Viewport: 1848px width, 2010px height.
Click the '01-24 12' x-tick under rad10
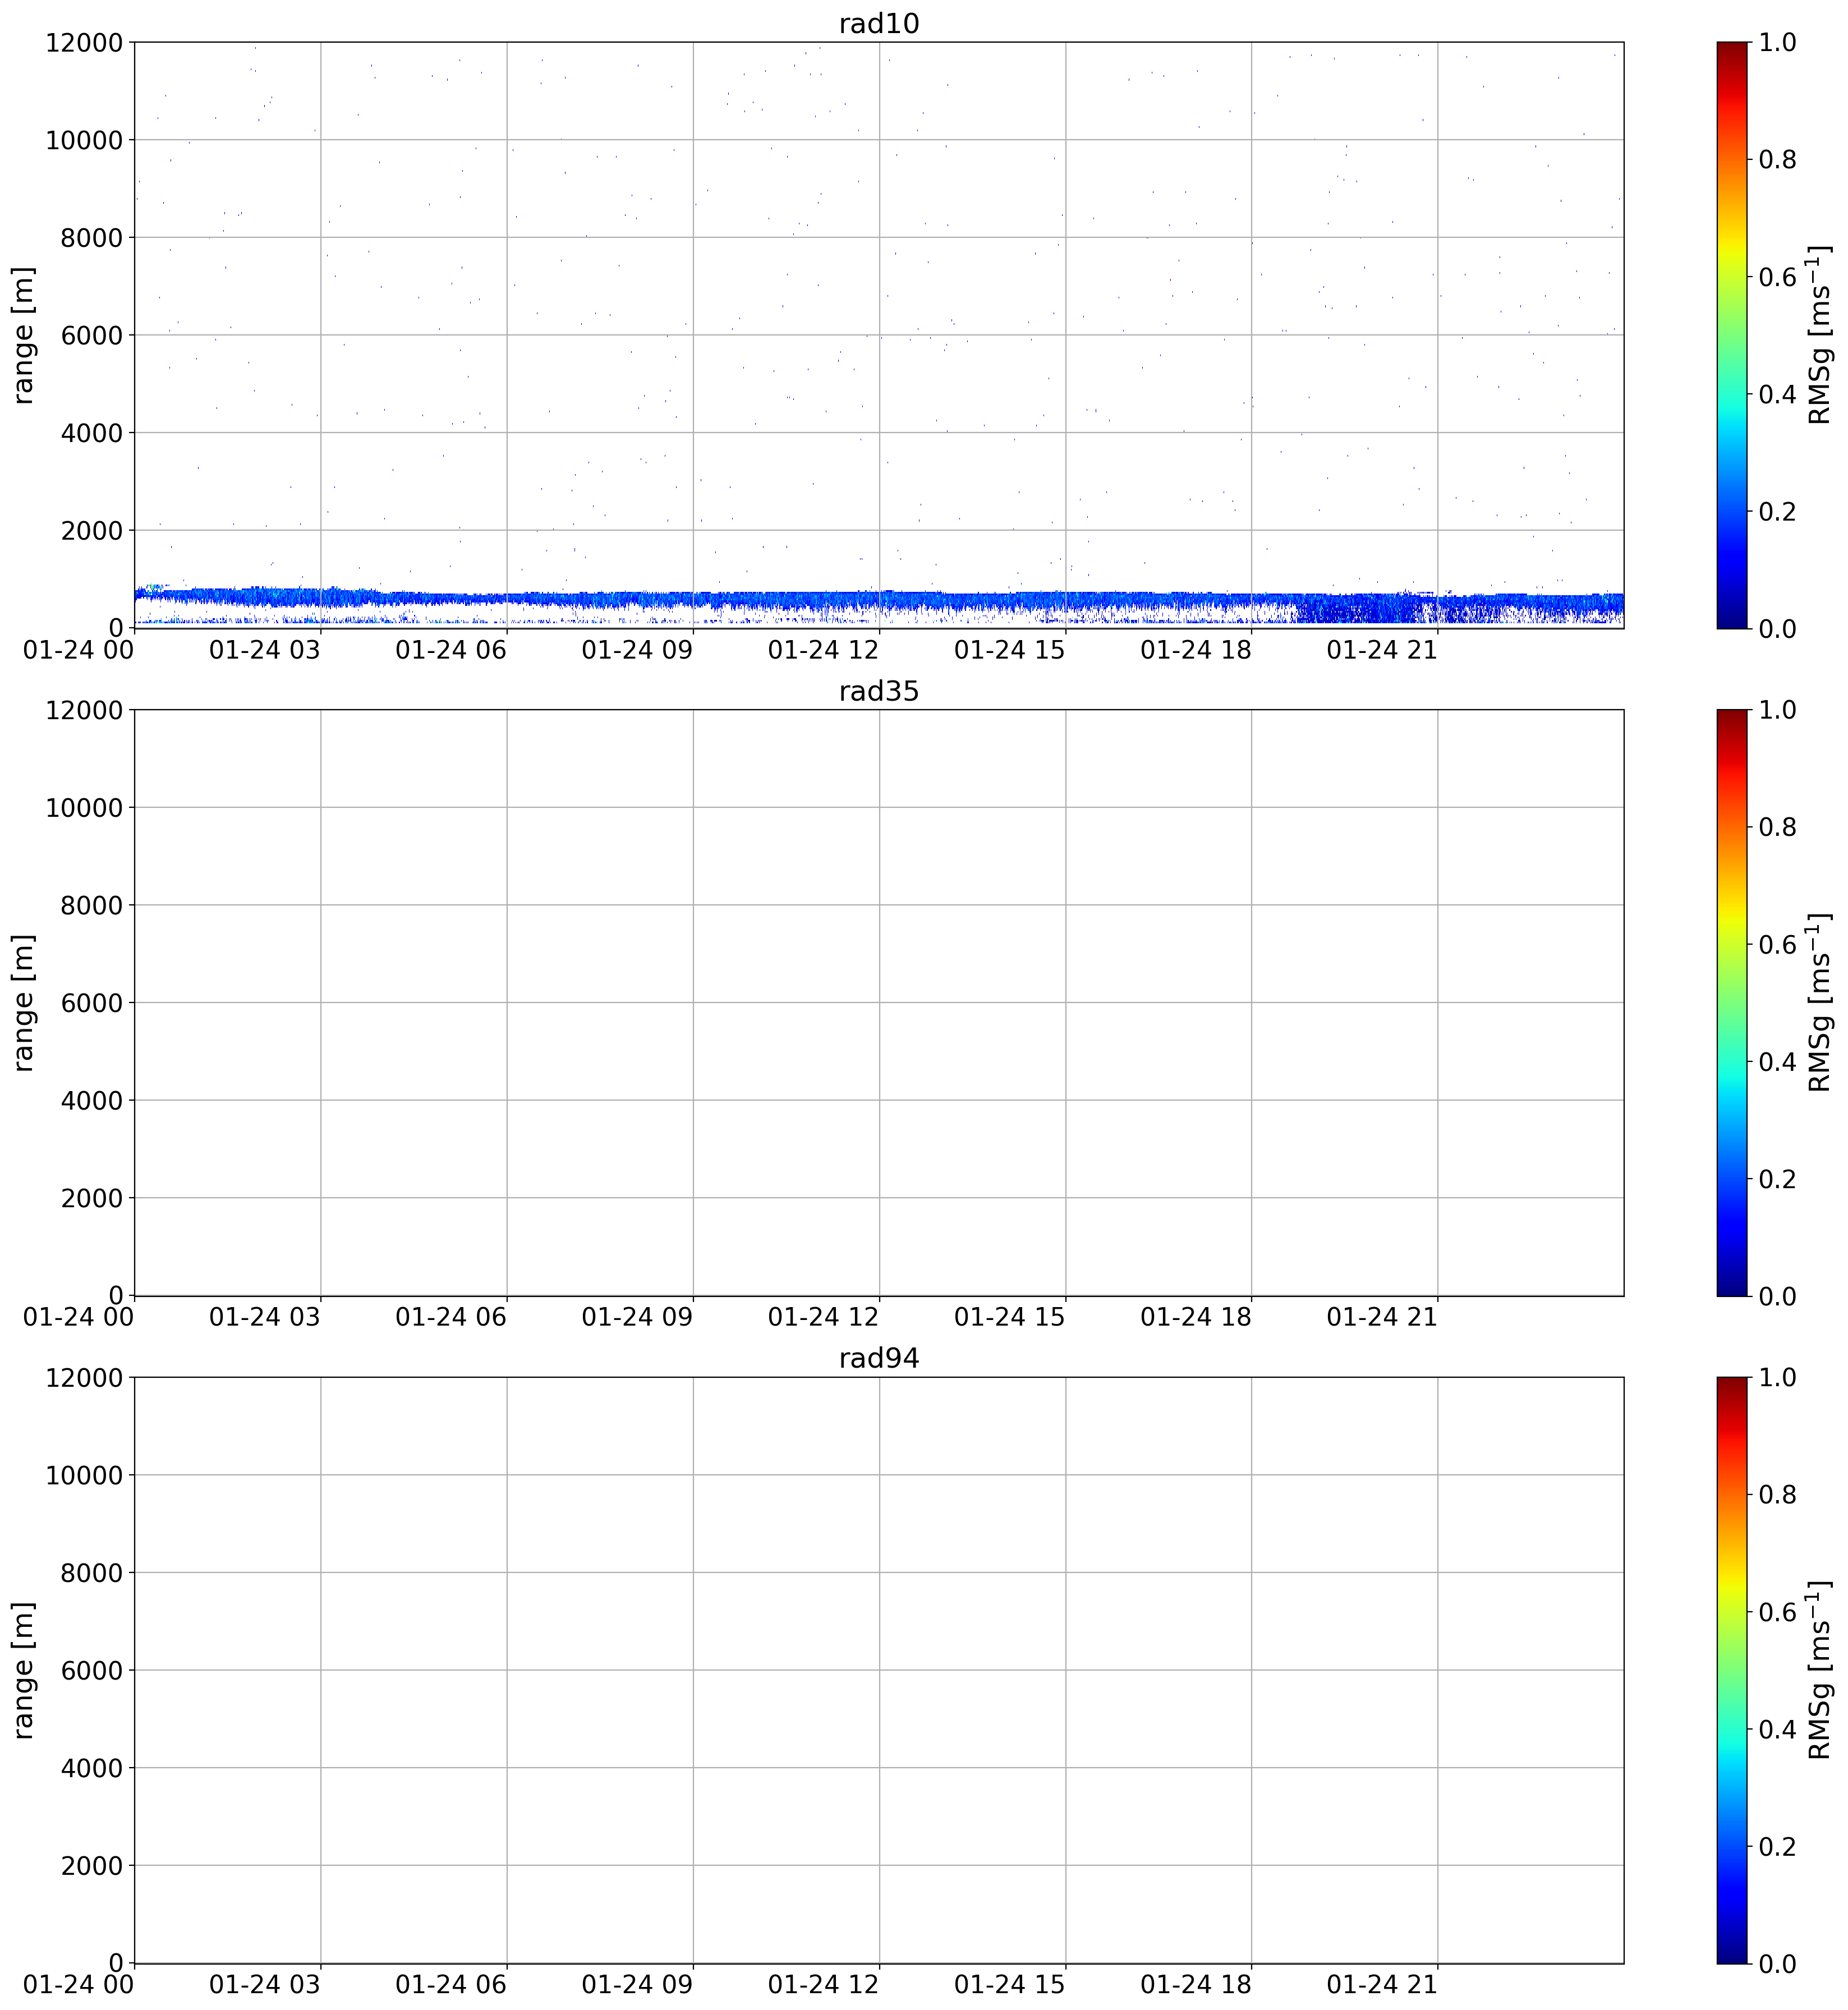pos(823,650)
